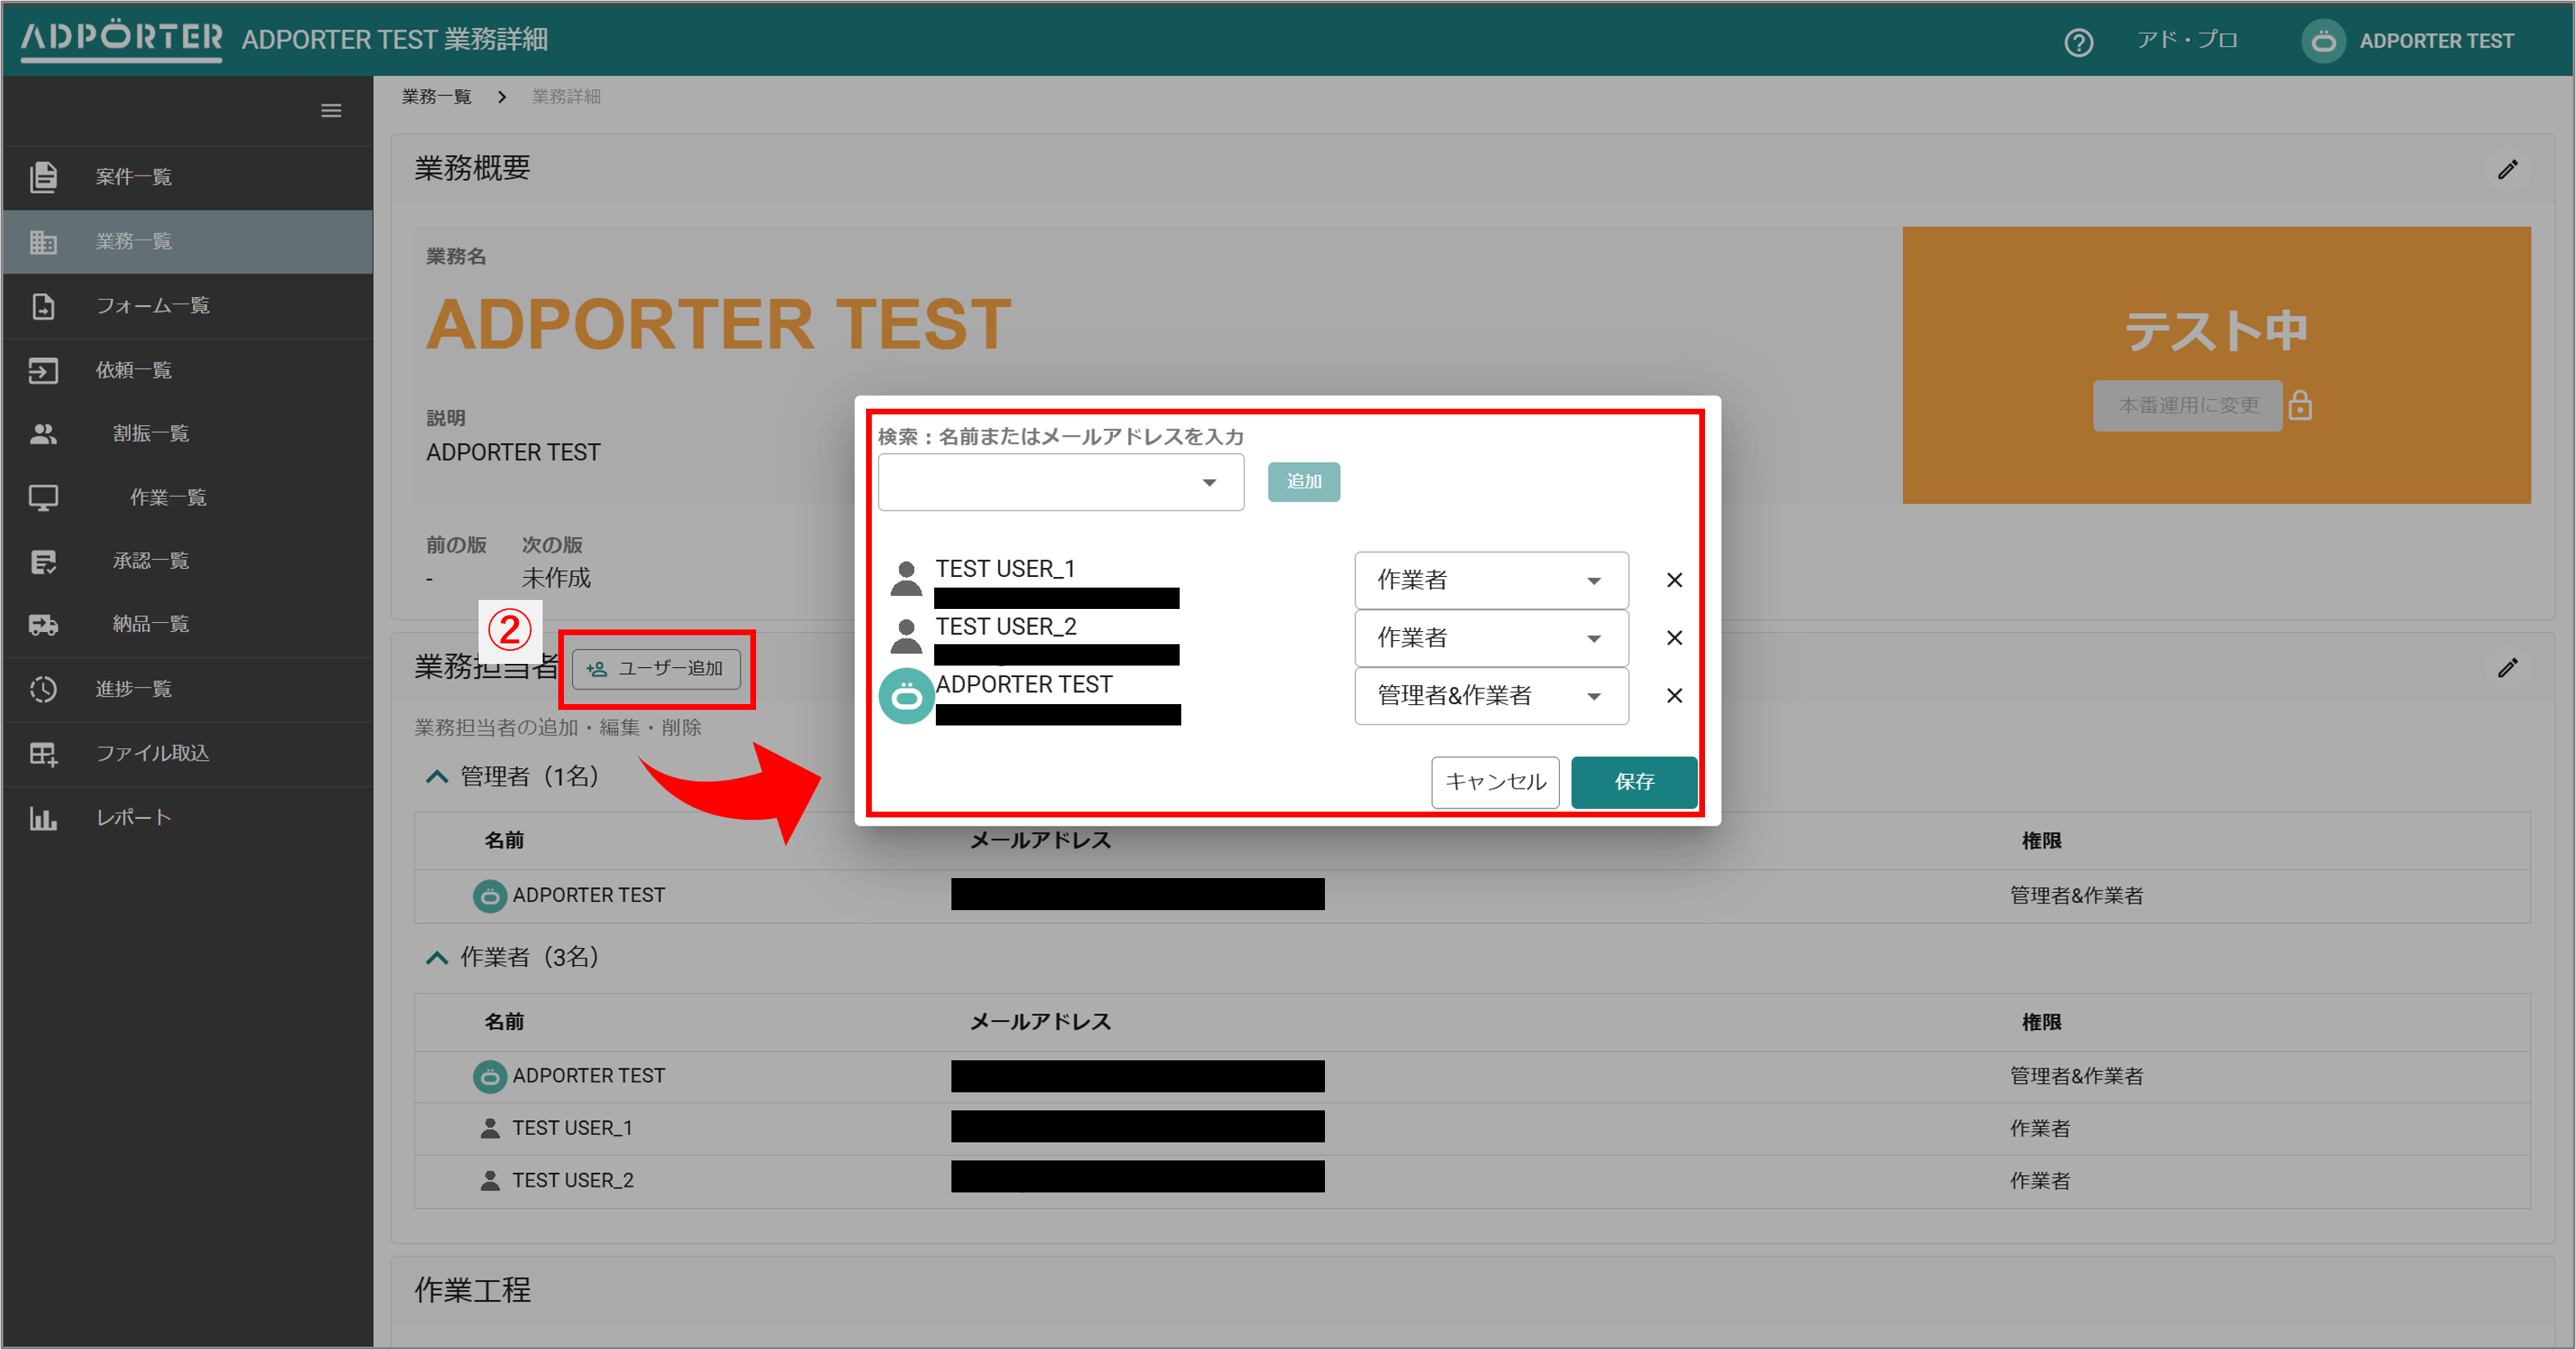The image size is (2576, 1350).
Task: Click the 追加 button
Action: pos(1303,482)
